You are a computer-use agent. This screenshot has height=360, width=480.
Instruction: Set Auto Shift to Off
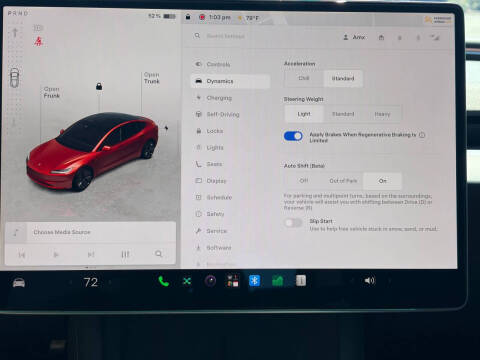point(304,181)
